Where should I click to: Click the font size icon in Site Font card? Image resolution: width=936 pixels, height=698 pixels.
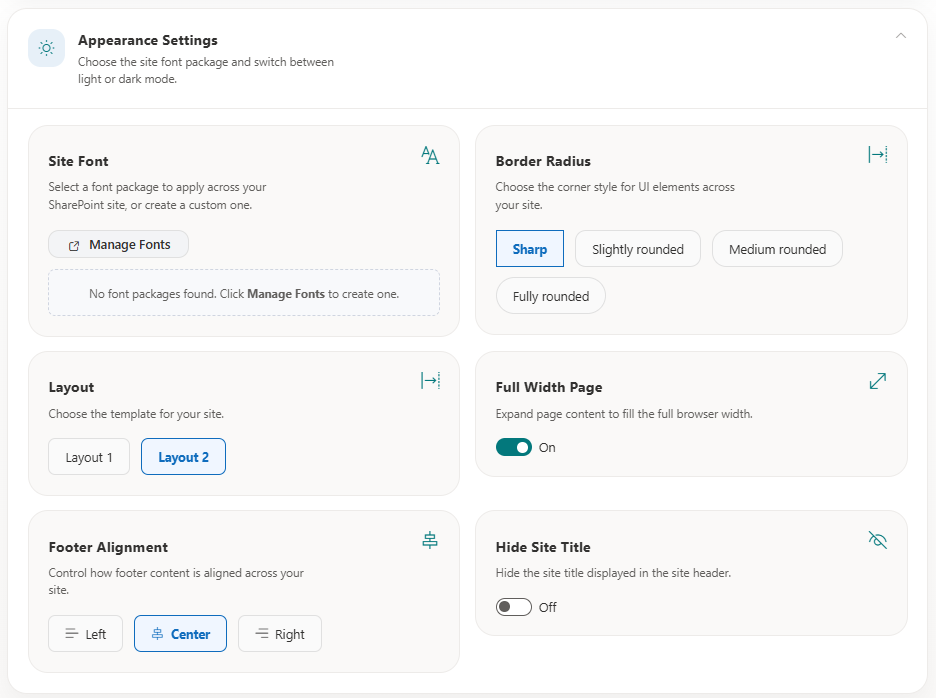pyautogui.click(x=430, y=155)
